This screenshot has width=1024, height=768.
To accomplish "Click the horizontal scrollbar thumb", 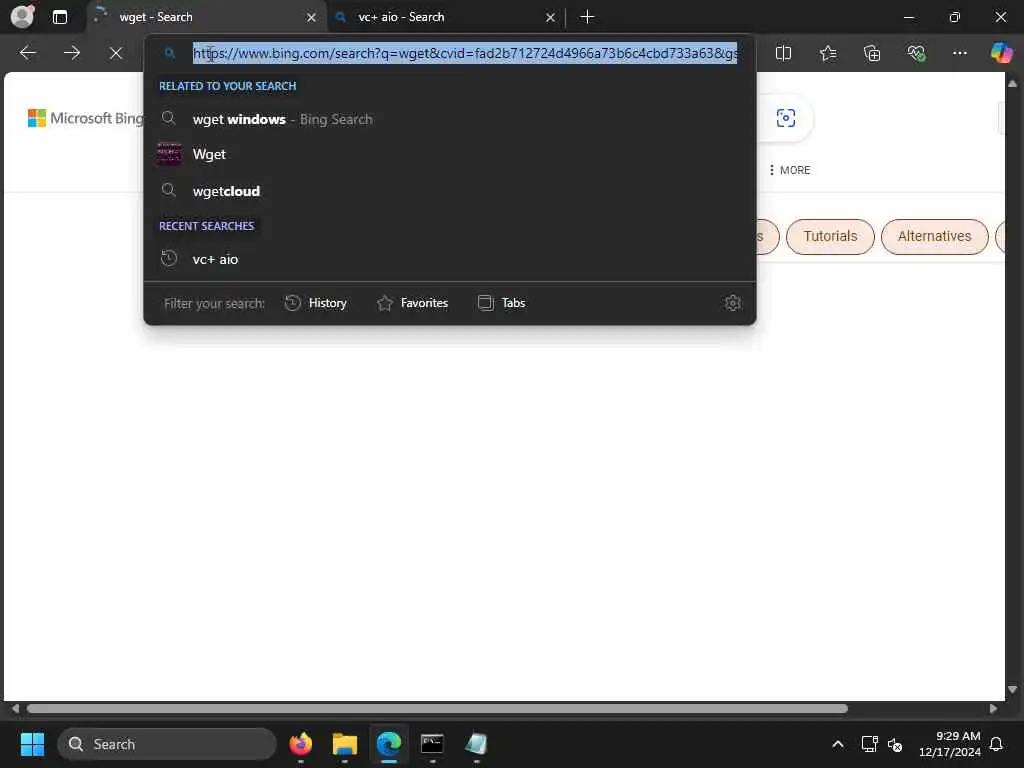I will pyautogui.click(x=437, y=709).
